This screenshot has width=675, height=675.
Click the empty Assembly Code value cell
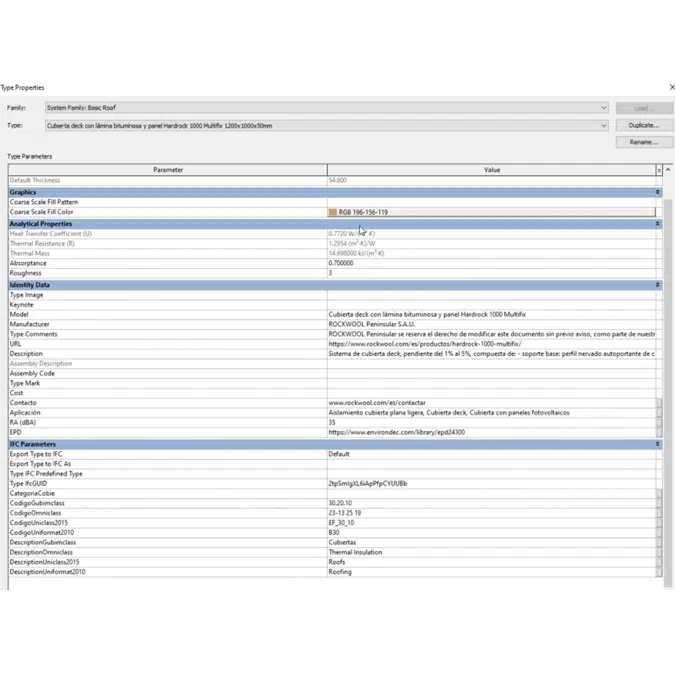pos(491,374)
